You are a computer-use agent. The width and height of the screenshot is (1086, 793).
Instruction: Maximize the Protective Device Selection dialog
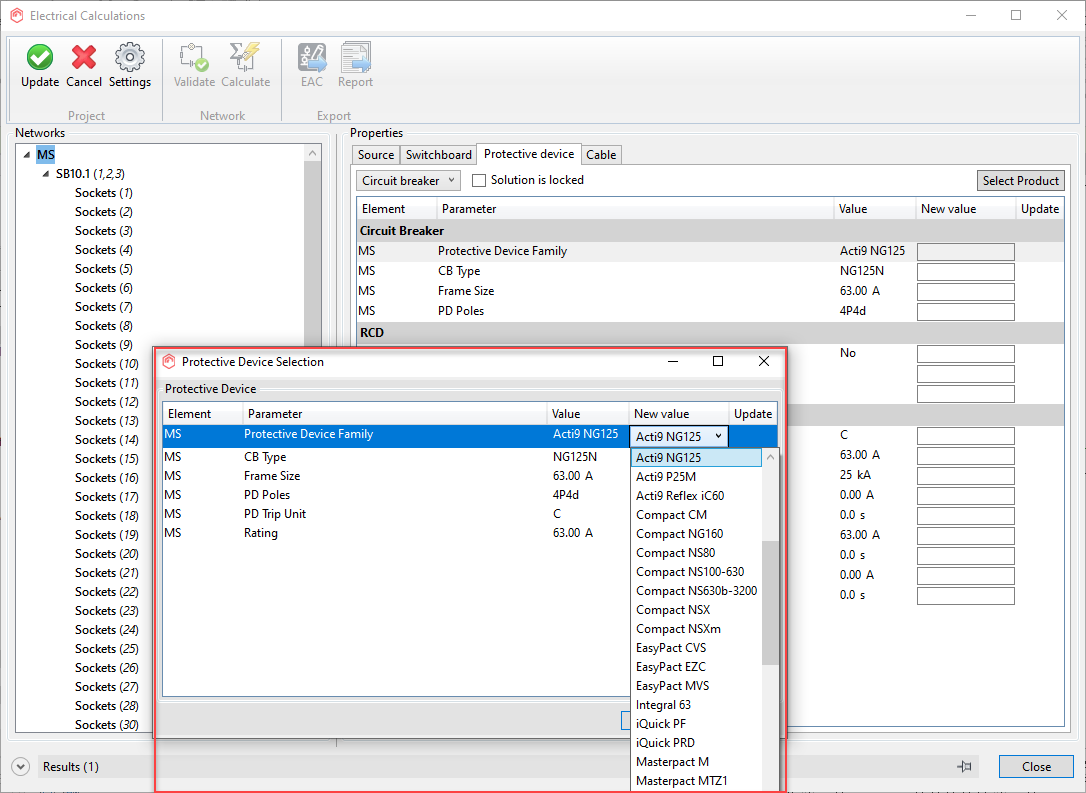(718, 362)
